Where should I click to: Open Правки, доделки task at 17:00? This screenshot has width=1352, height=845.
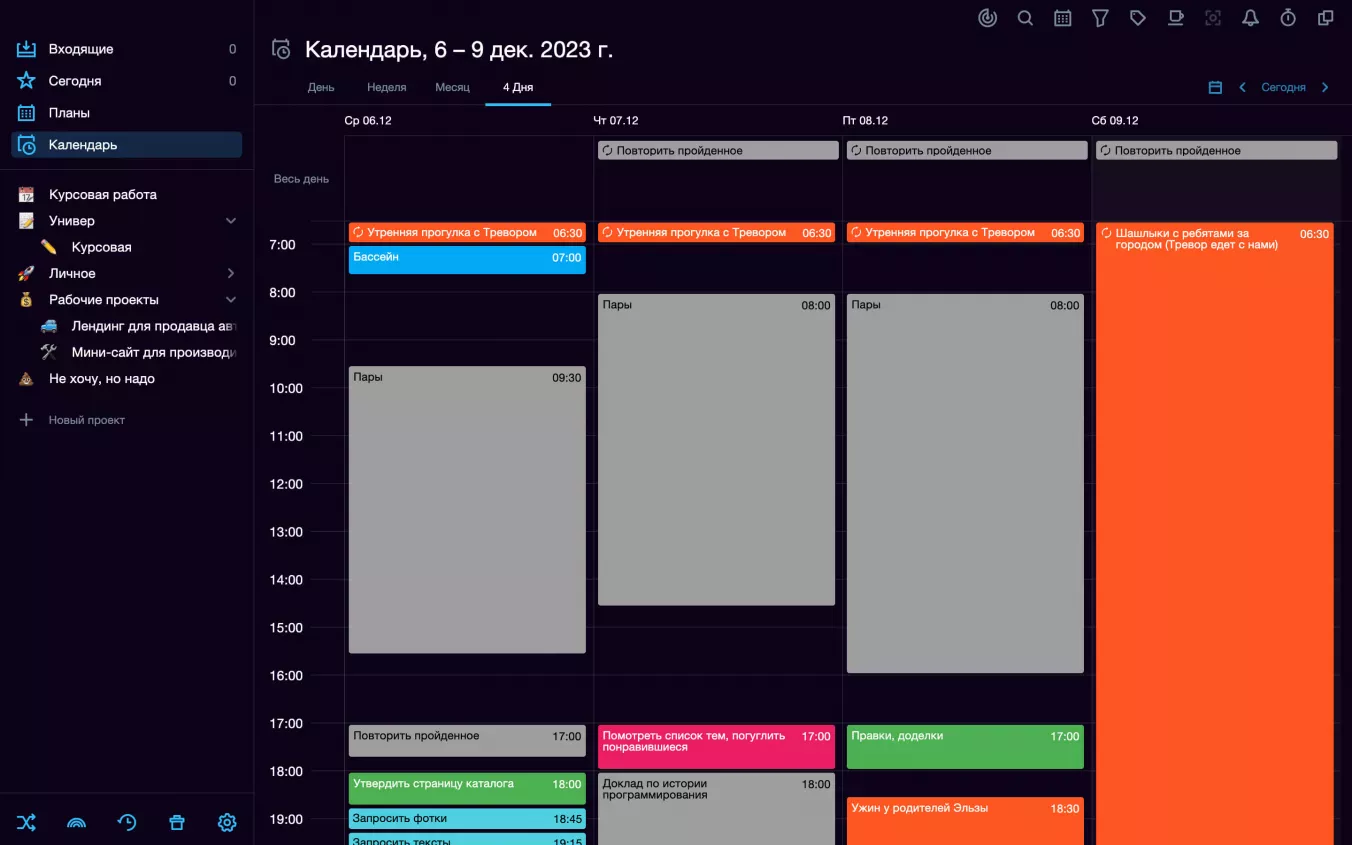(965, 747)
